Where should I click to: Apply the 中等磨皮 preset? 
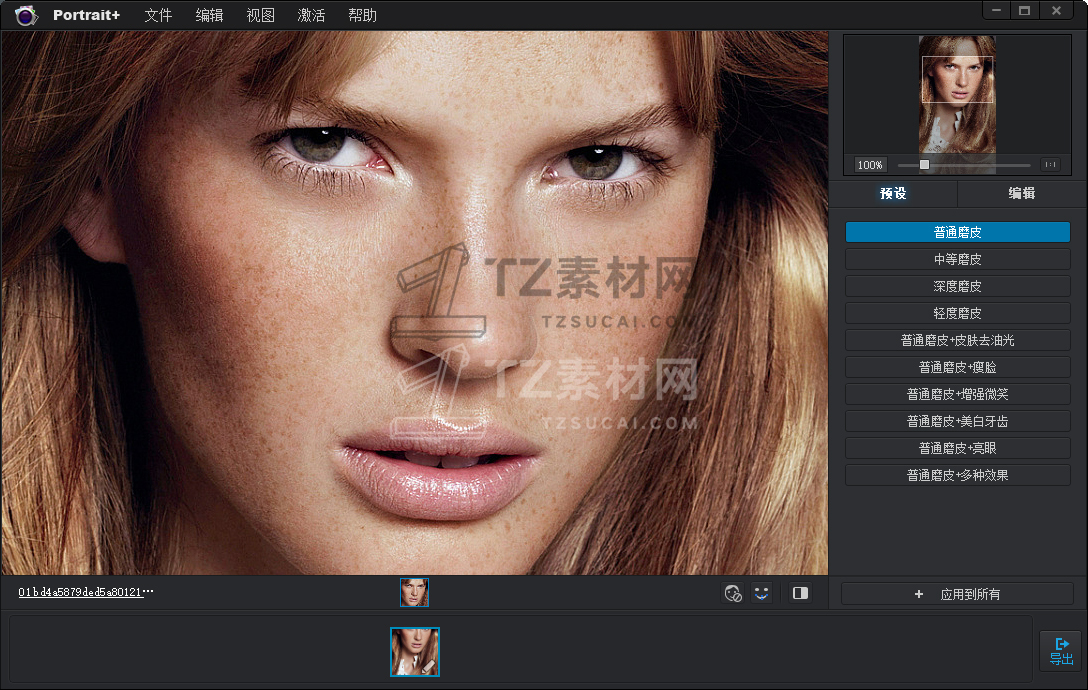click(958, 259)
